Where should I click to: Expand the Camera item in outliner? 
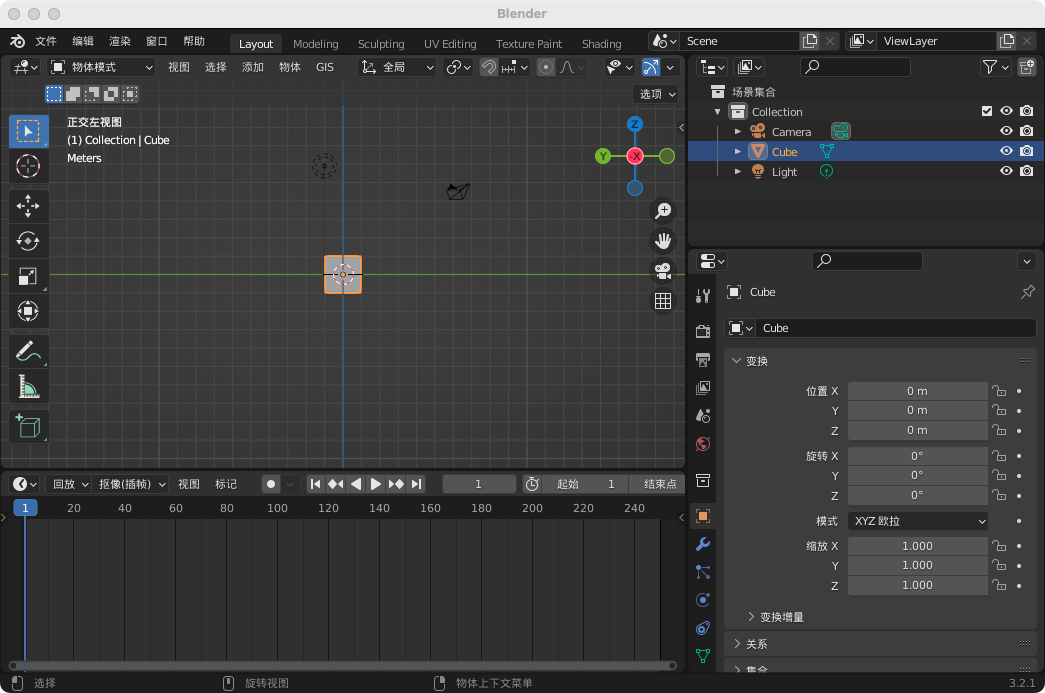738,132
